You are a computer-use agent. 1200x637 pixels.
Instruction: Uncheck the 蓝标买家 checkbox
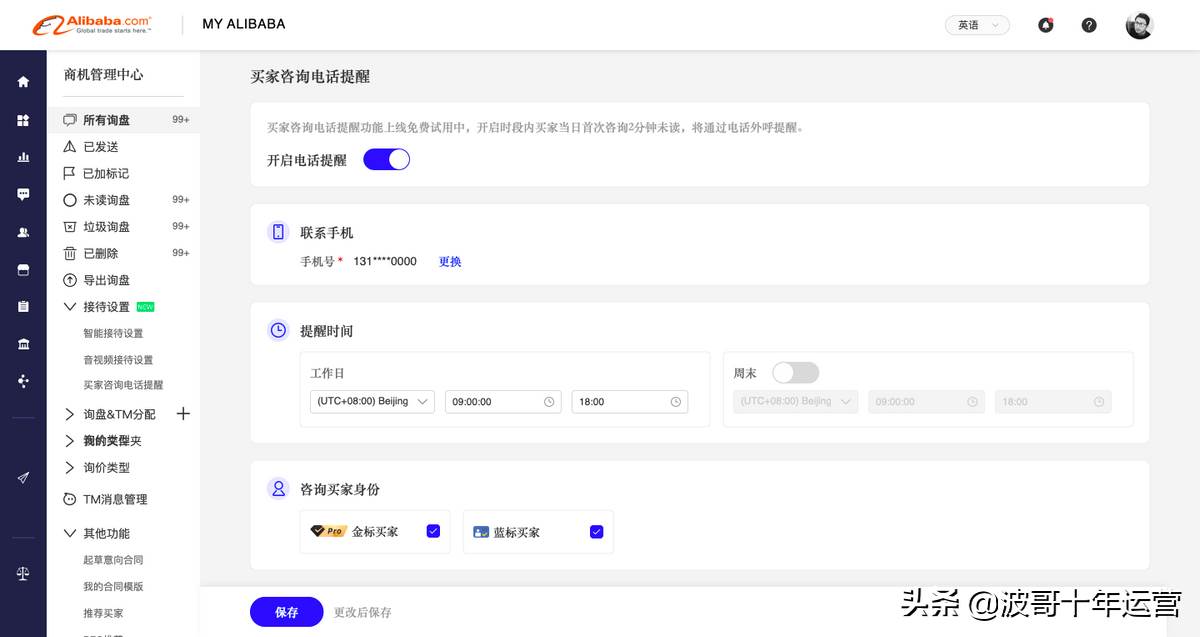(x=596, y=532)
